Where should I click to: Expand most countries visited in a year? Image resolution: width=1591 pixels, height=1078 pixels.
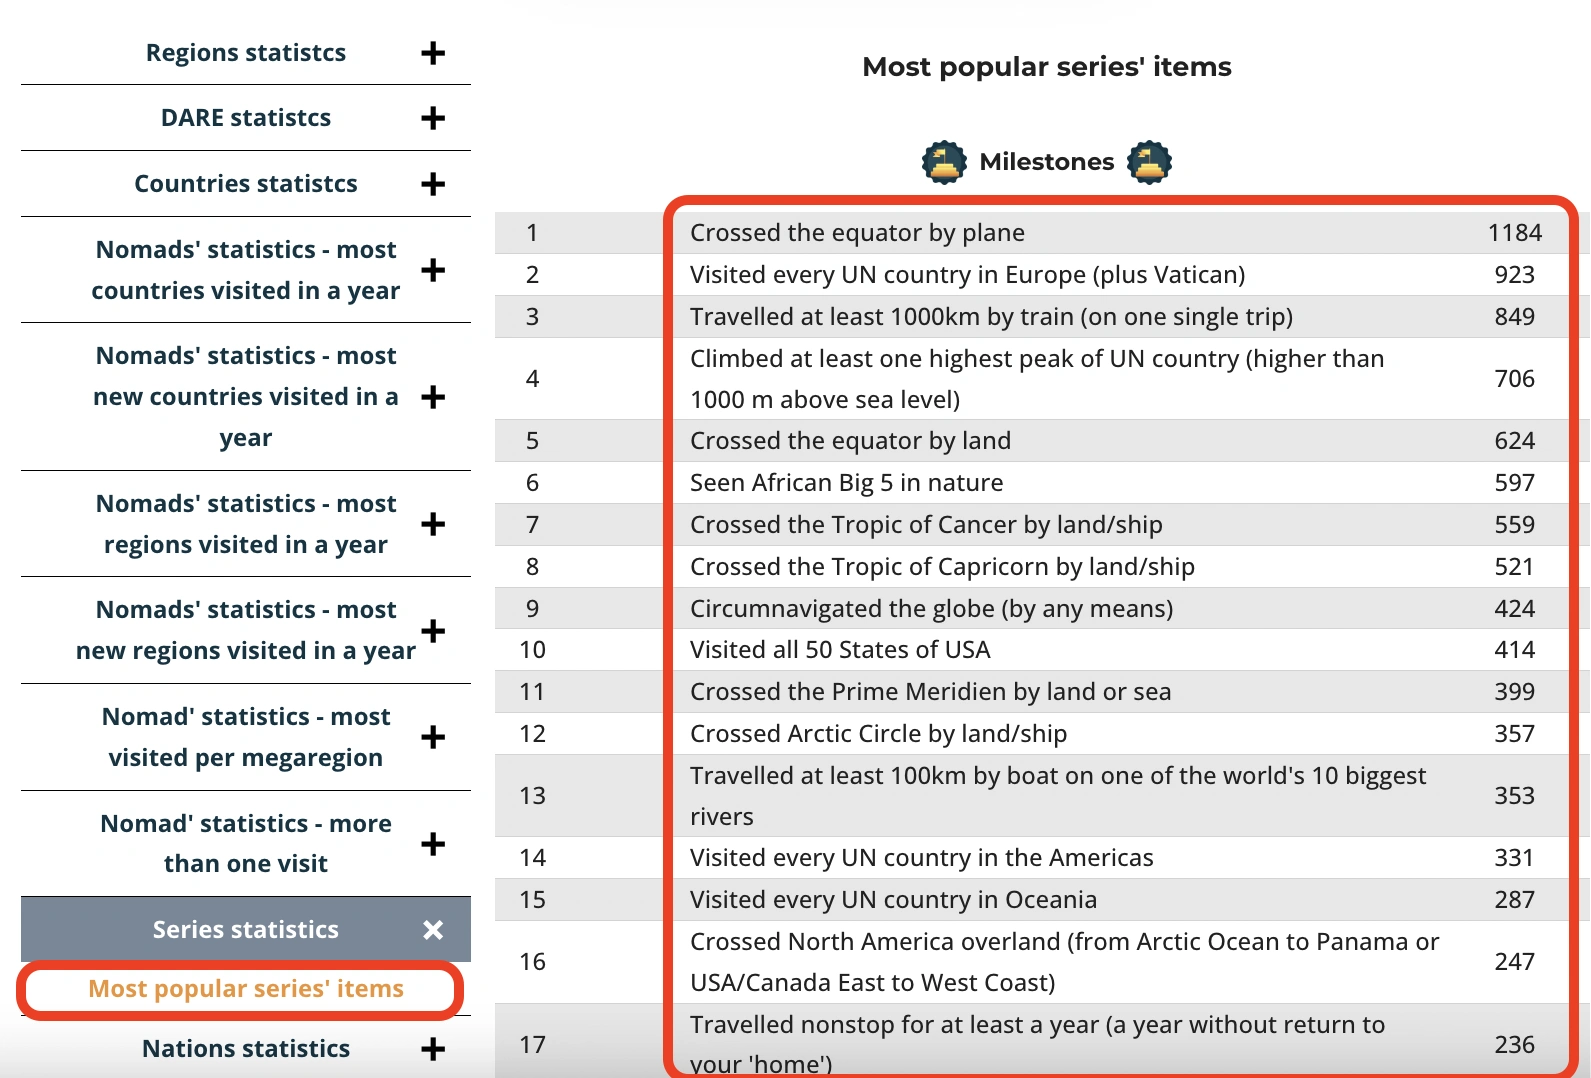pos(433,270)
